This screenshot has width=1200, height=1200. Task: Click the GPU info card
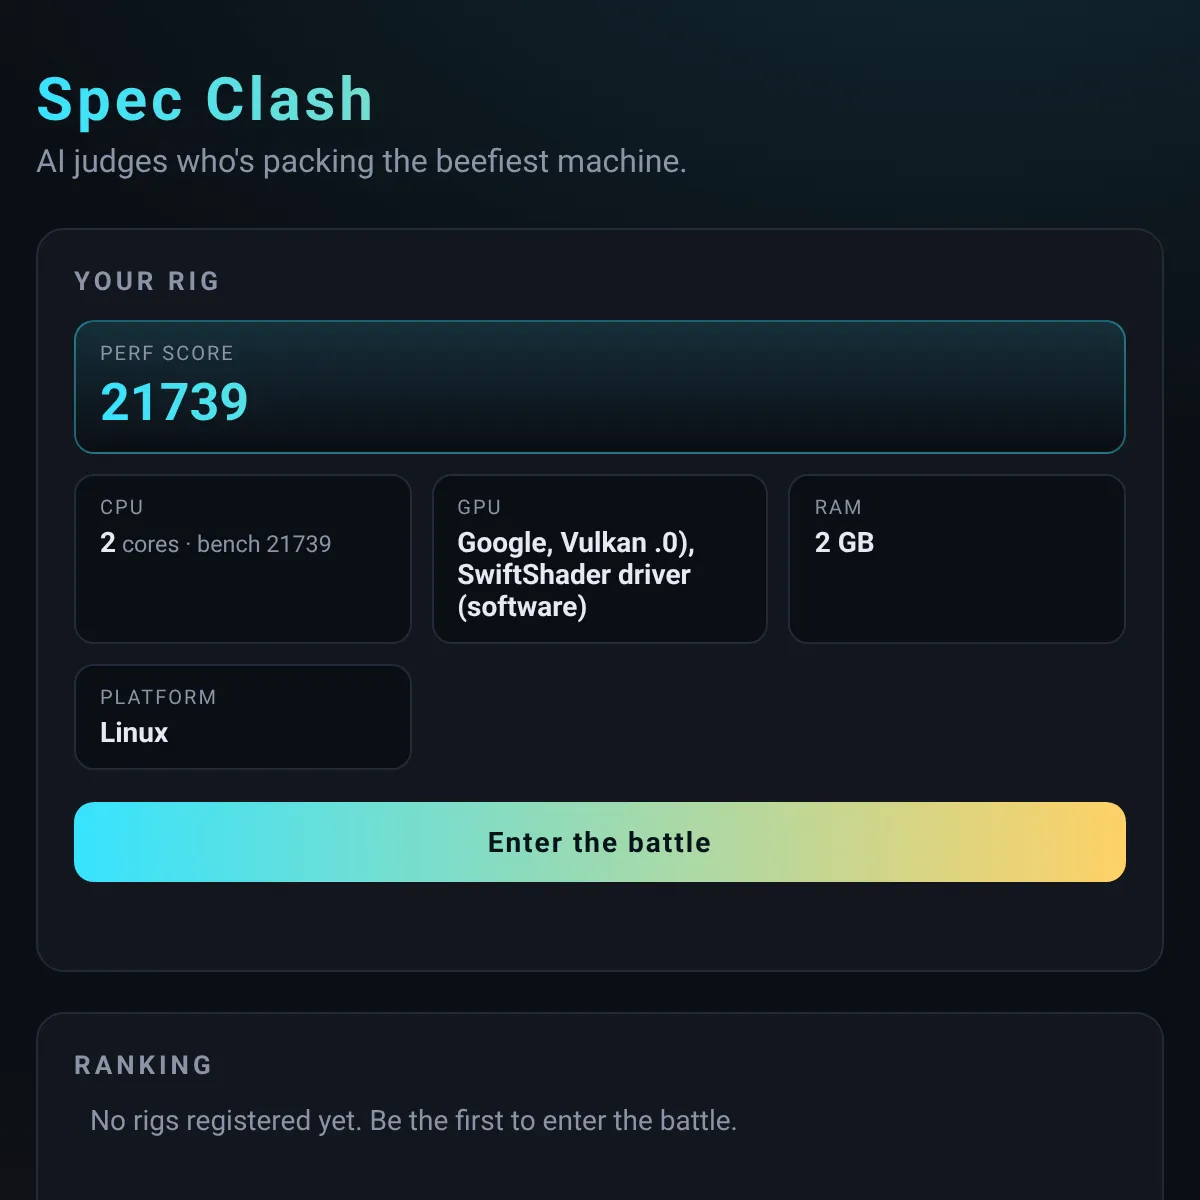click(600, 559)
